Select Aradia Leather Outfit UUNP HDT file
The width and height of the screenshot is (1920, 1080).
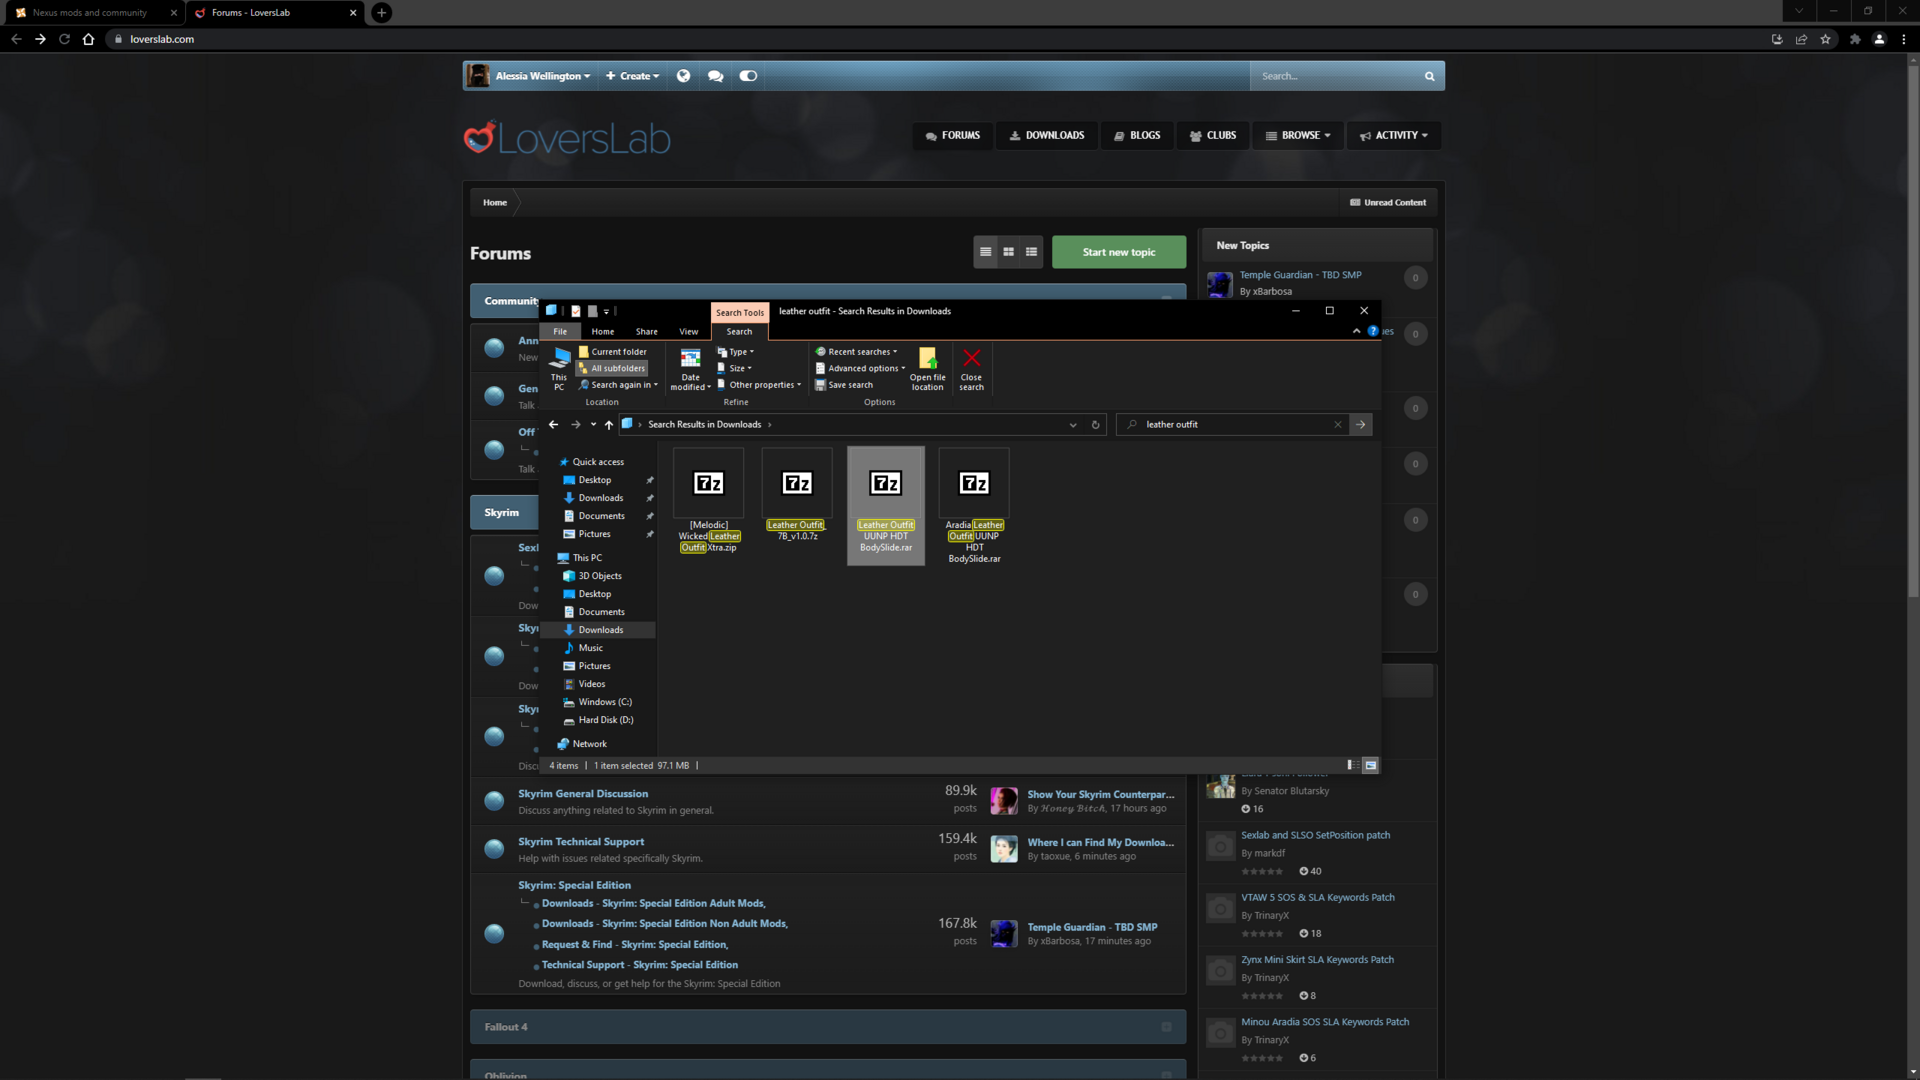(x=975, y=506)
